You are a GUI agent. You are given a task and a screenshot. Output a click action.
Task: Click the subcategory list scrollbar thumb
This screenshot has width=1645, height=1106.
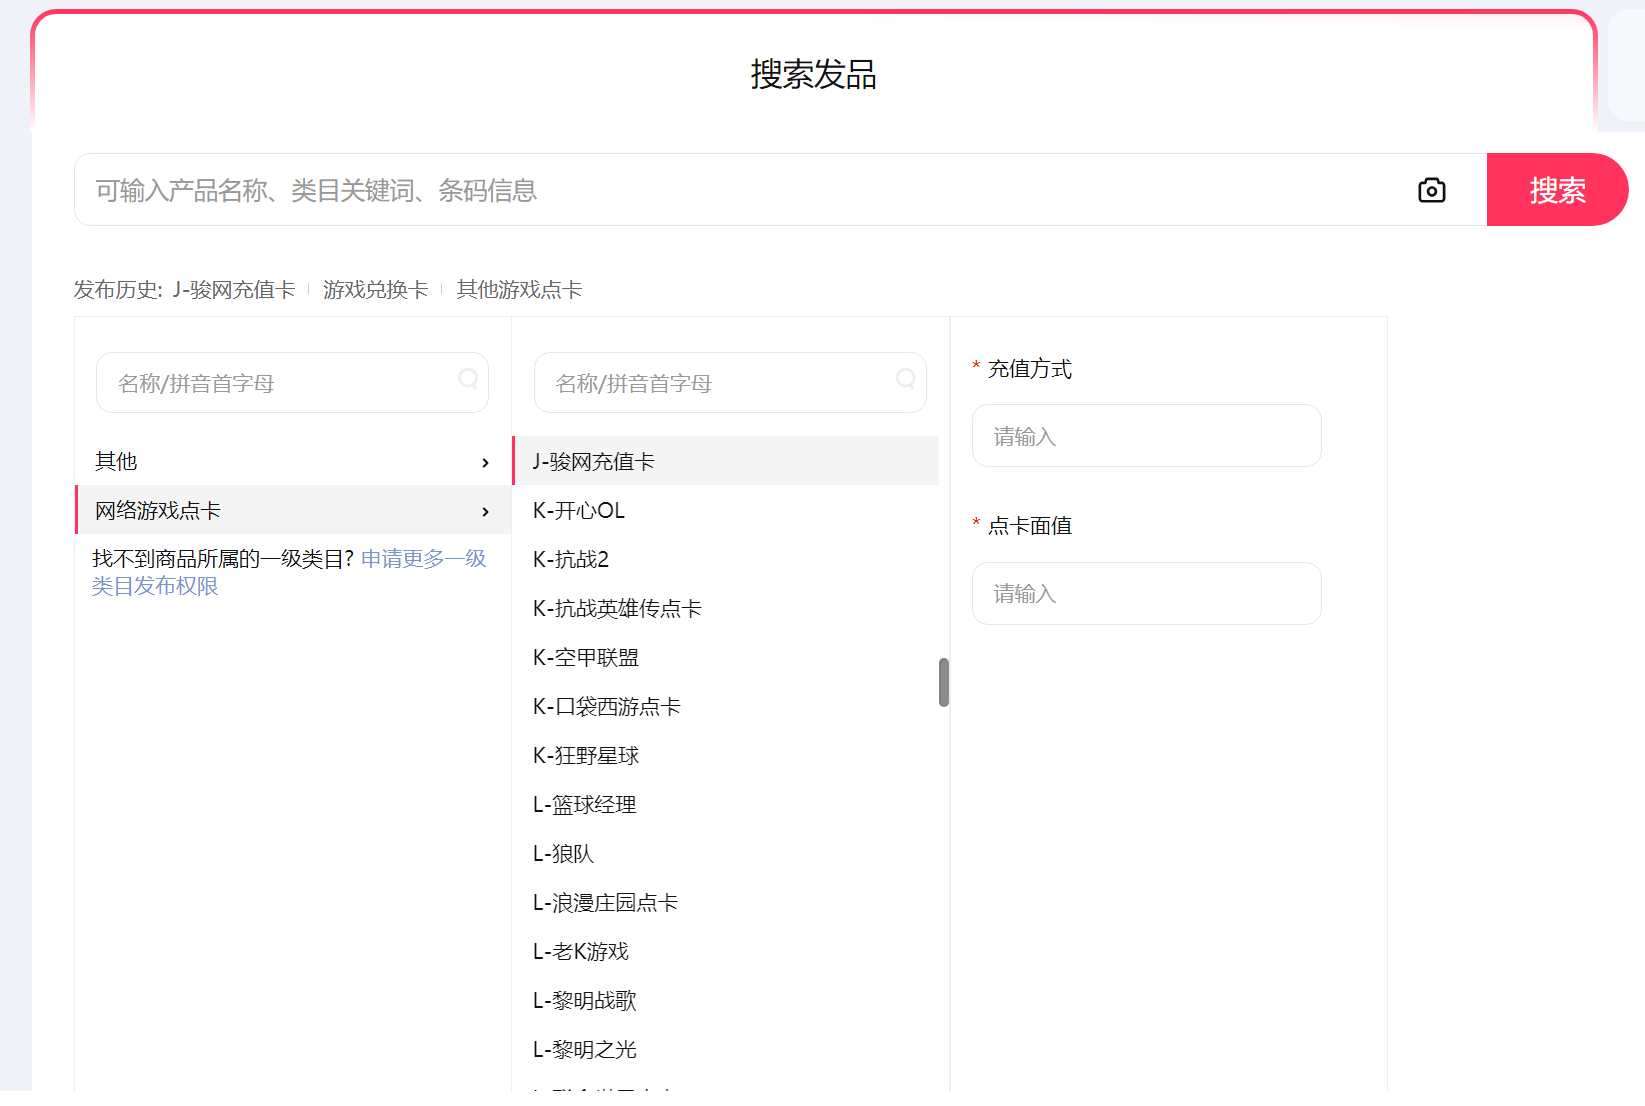pyautogui.click(x=943, y=682)
